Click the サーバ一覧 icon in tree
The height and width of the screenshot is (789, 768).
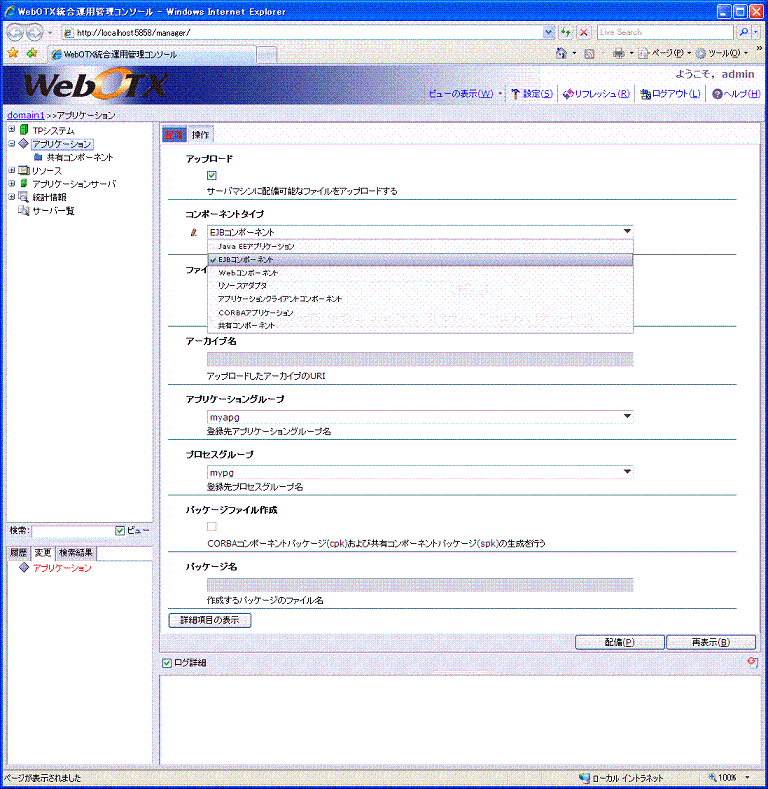point(24,211)
